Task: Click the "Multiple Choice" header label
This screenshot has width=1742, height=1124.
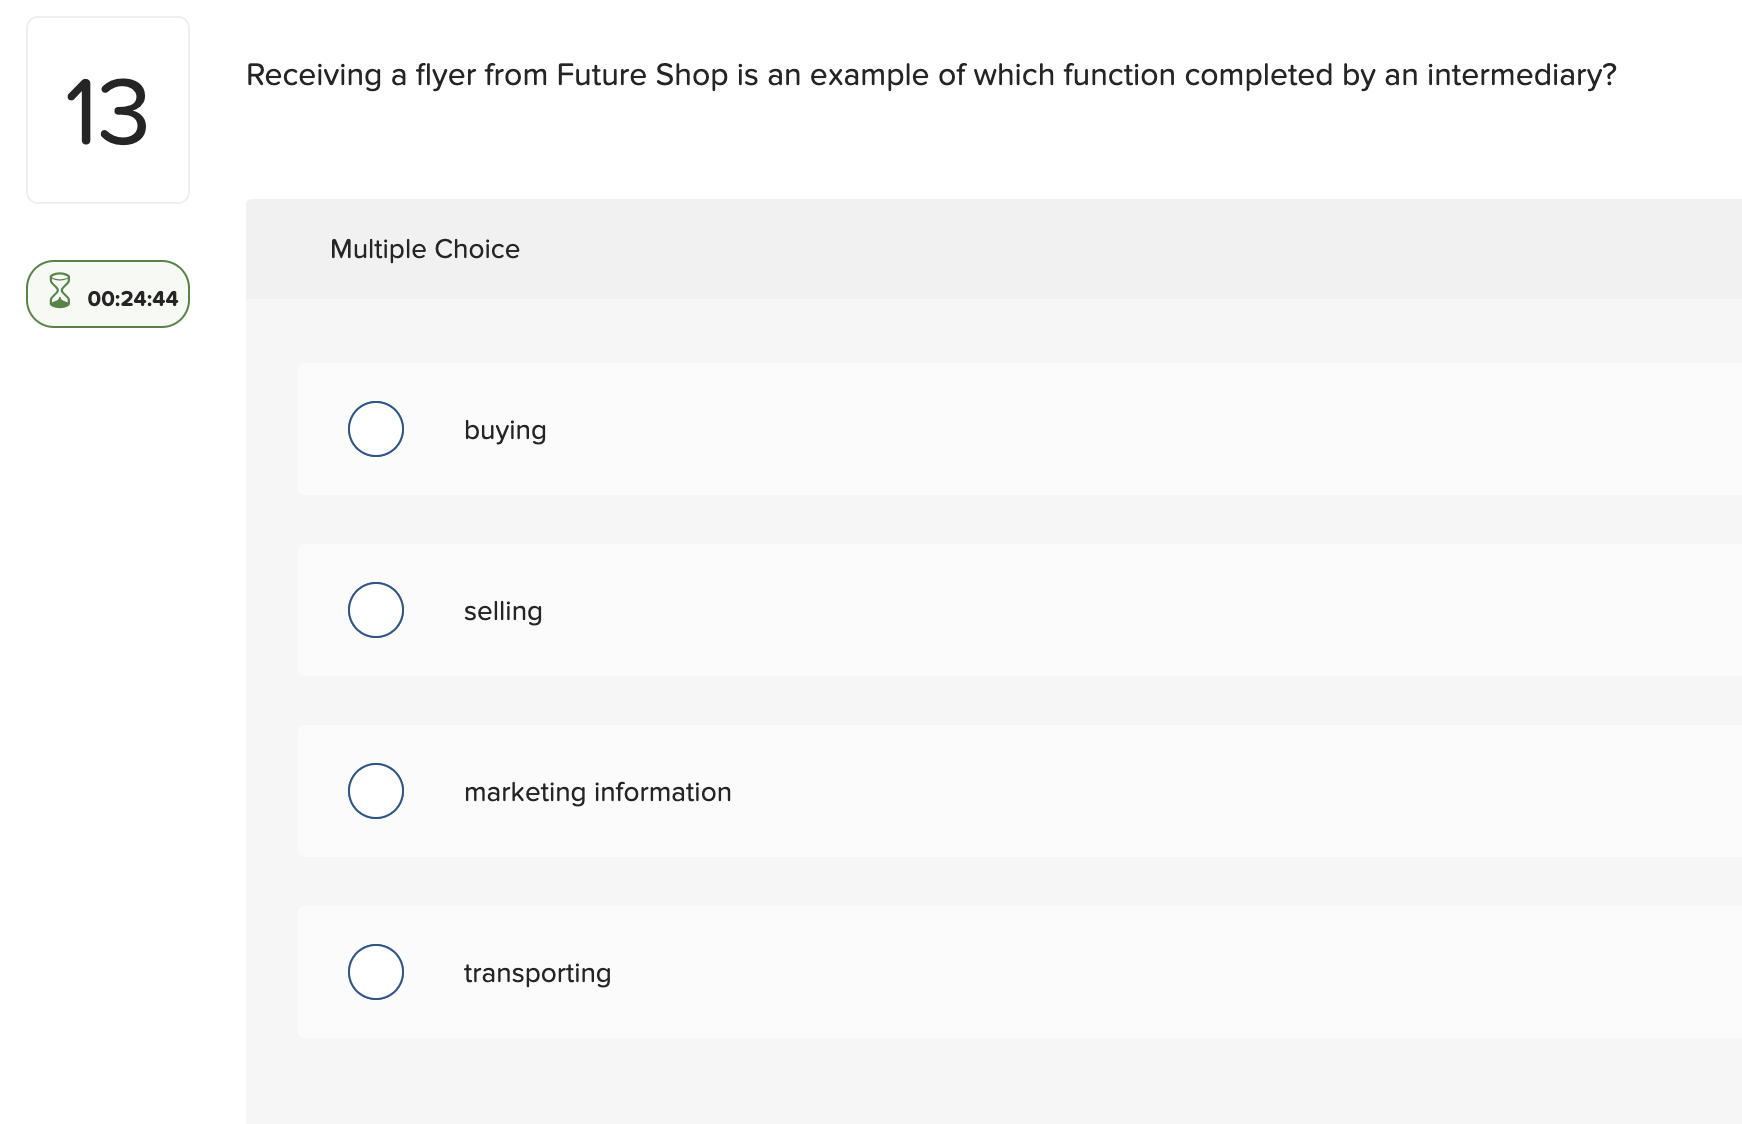Action: [x=424, y=249]
